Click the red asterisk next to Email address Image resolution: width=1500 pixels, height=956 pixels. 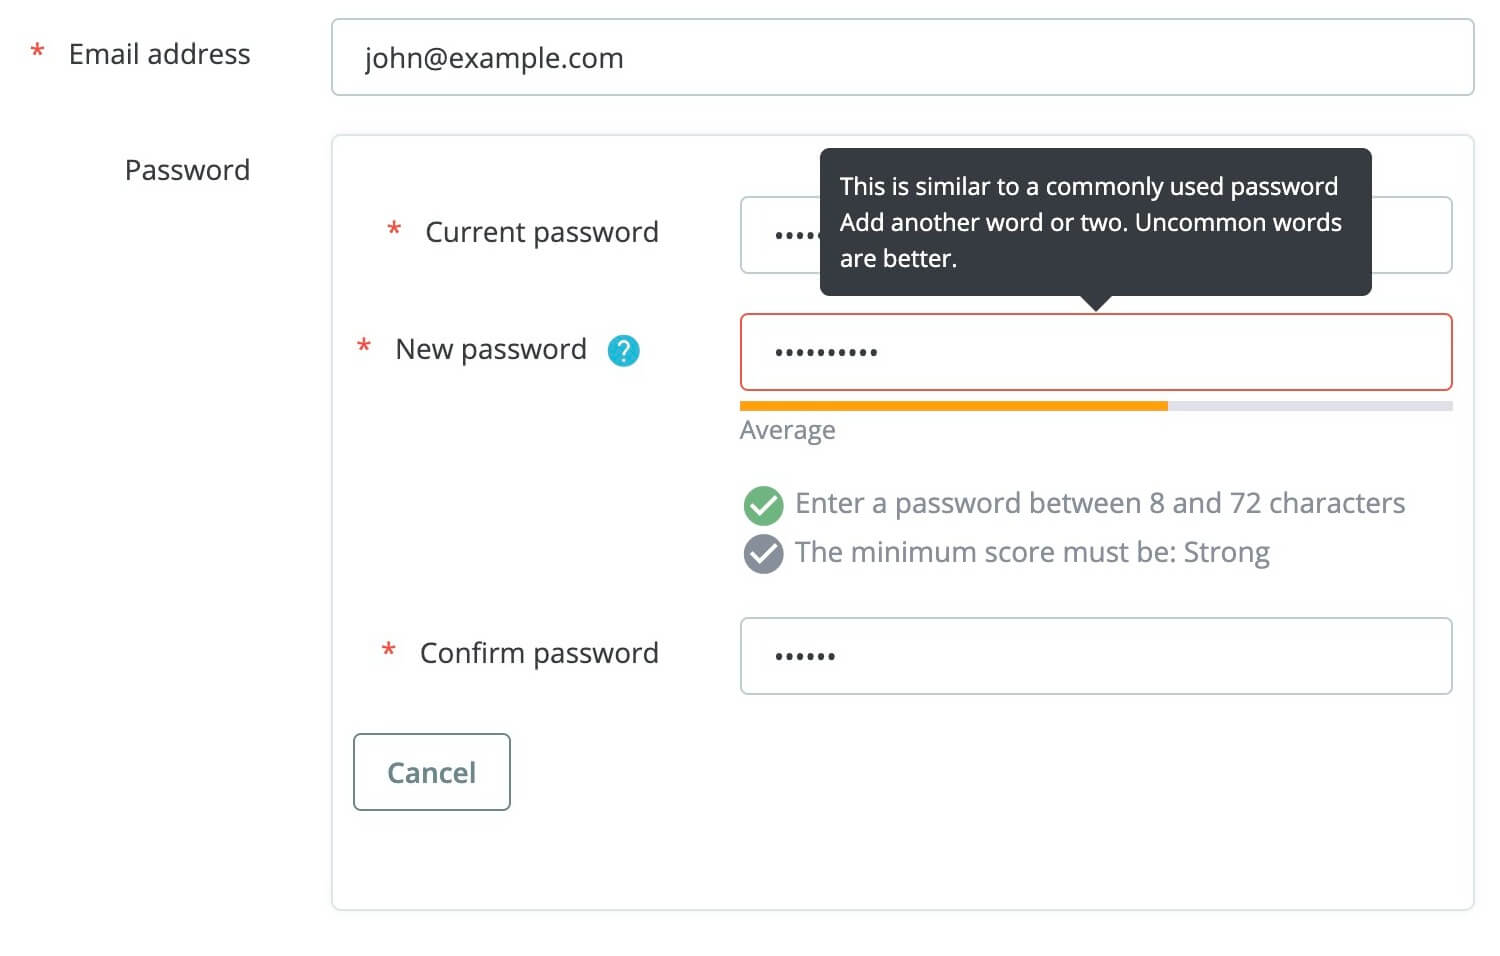[x=37, y=51]
